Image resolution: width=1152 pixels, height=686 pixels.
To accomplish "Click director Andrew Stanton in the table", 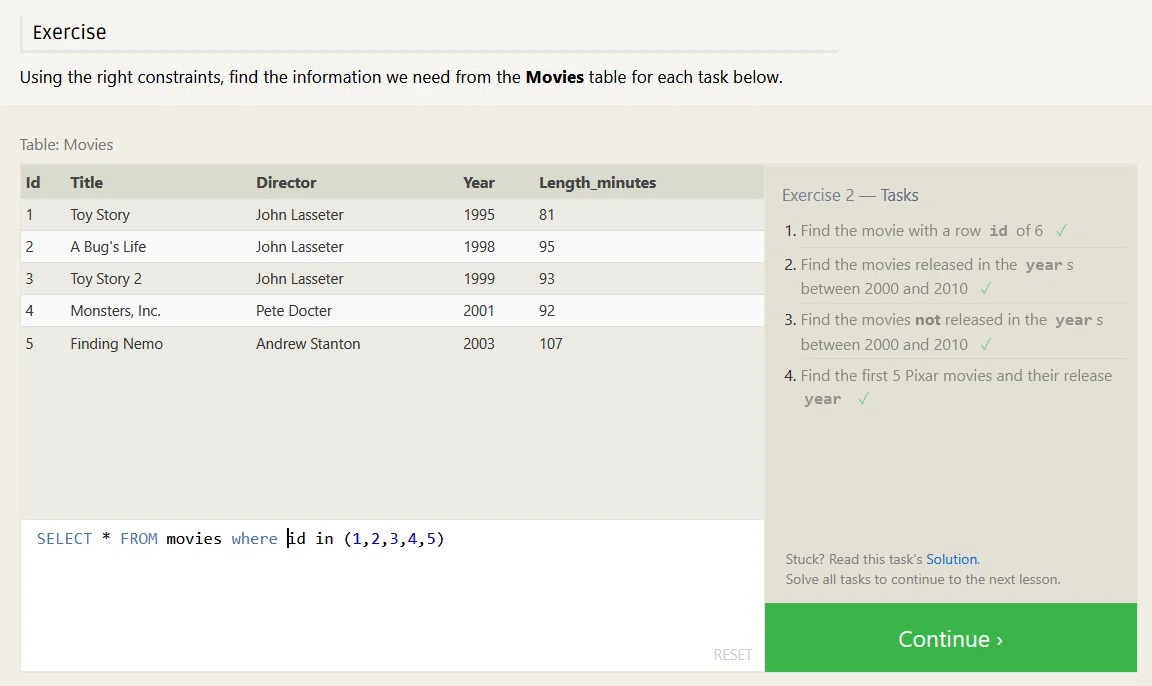I will click(x=308, y=344).
